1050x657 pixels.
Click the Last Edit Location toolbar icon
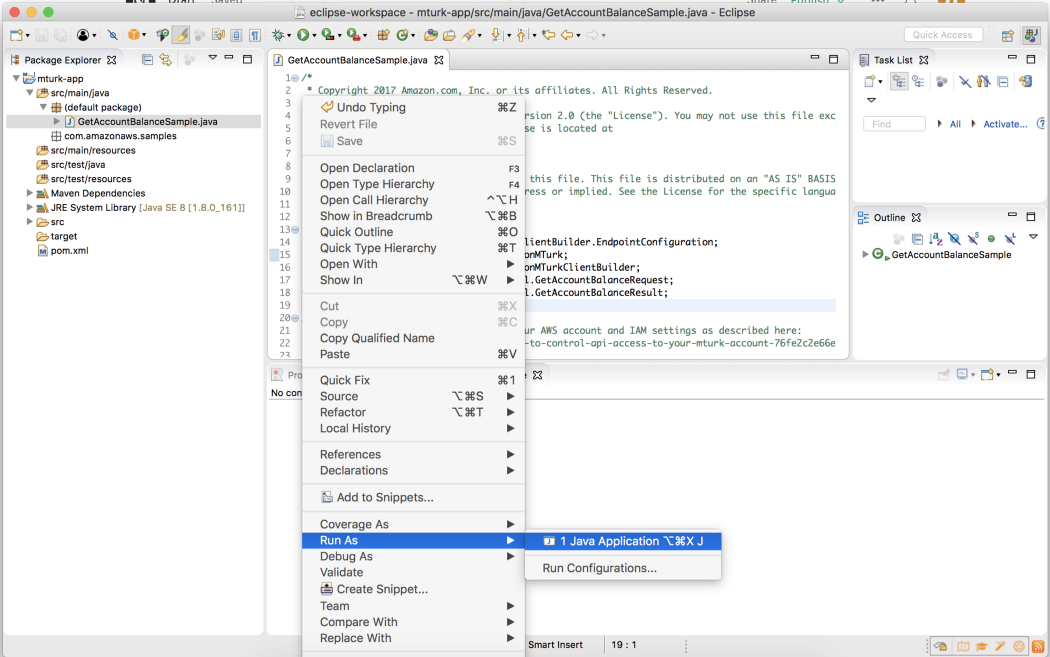tap(548, 35)
